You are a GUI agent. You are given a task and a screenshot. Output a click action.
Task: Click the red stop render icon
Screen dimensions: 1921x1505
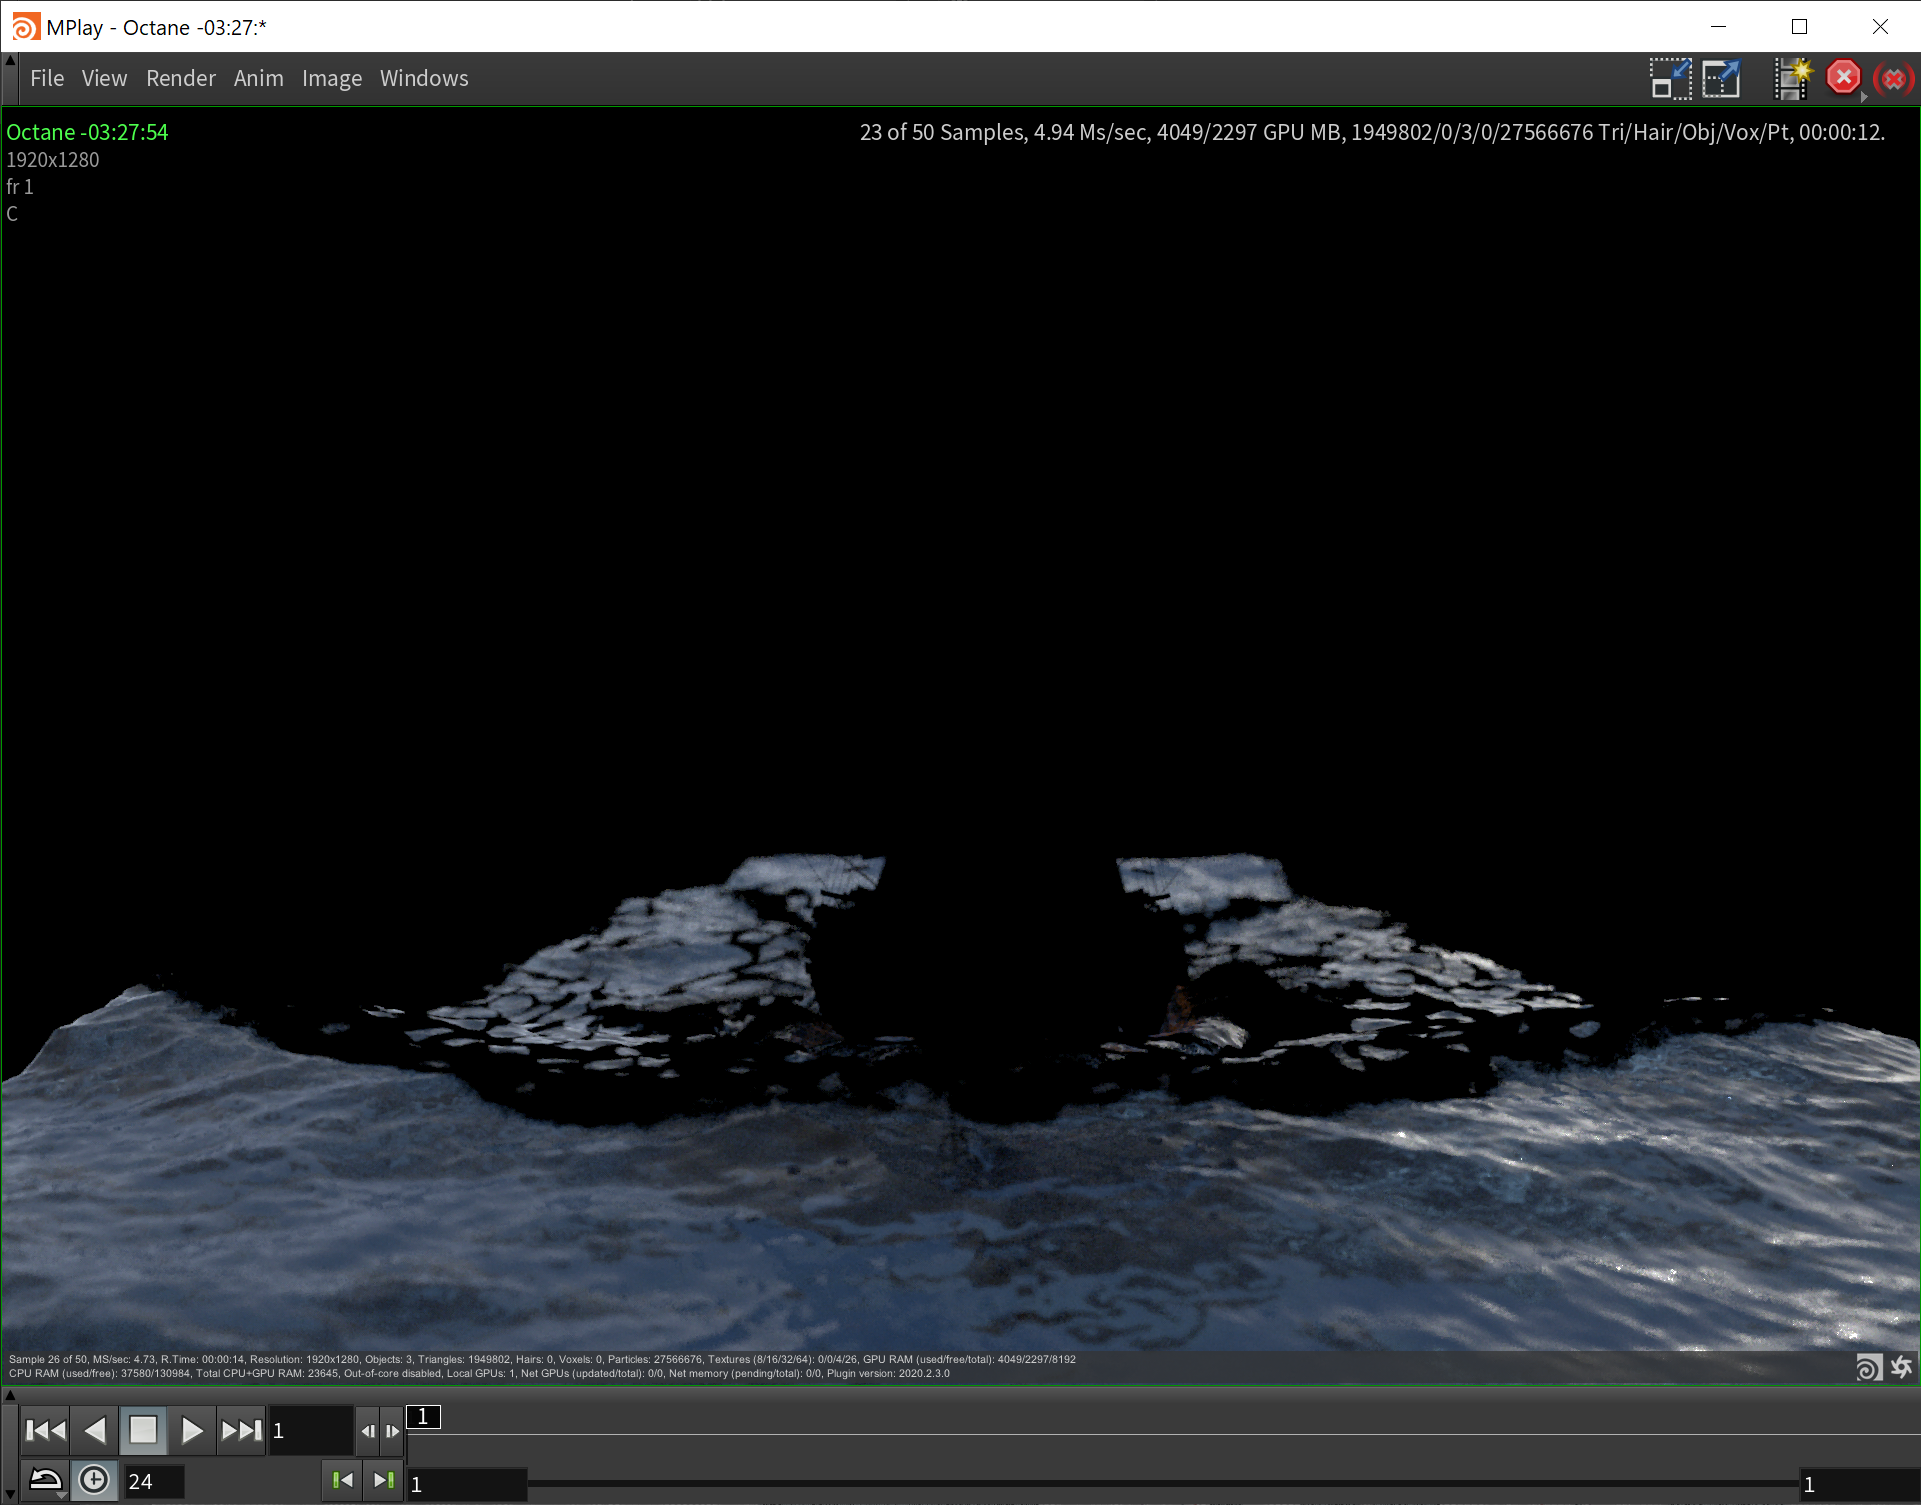1842,77
